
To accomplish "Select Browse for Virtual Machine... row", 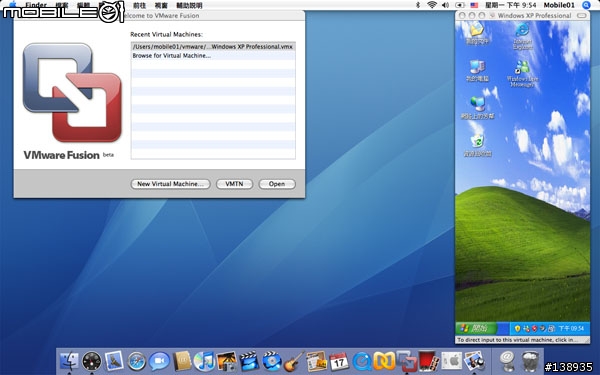I will point(213,55).
